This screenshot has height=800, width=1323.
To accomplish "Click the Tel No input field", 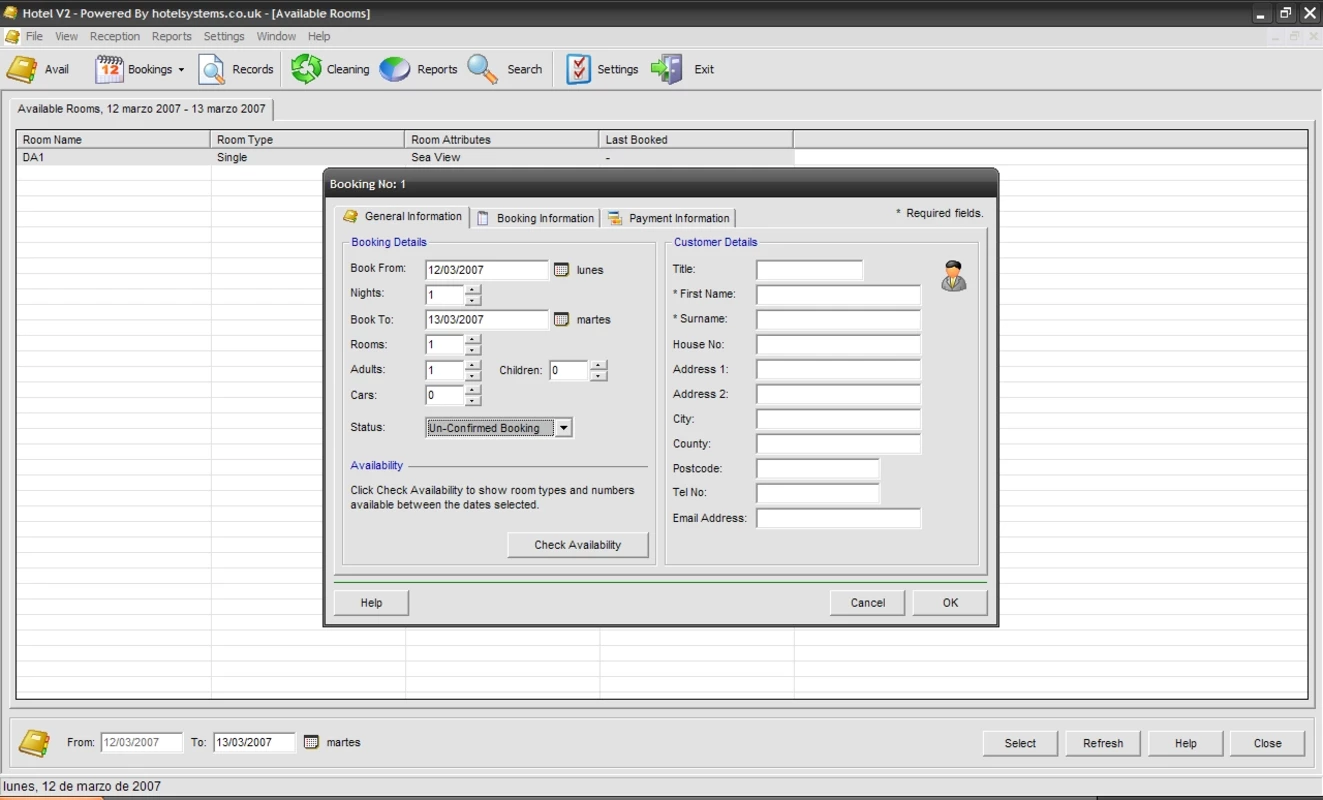I will (x=818, y=494).
